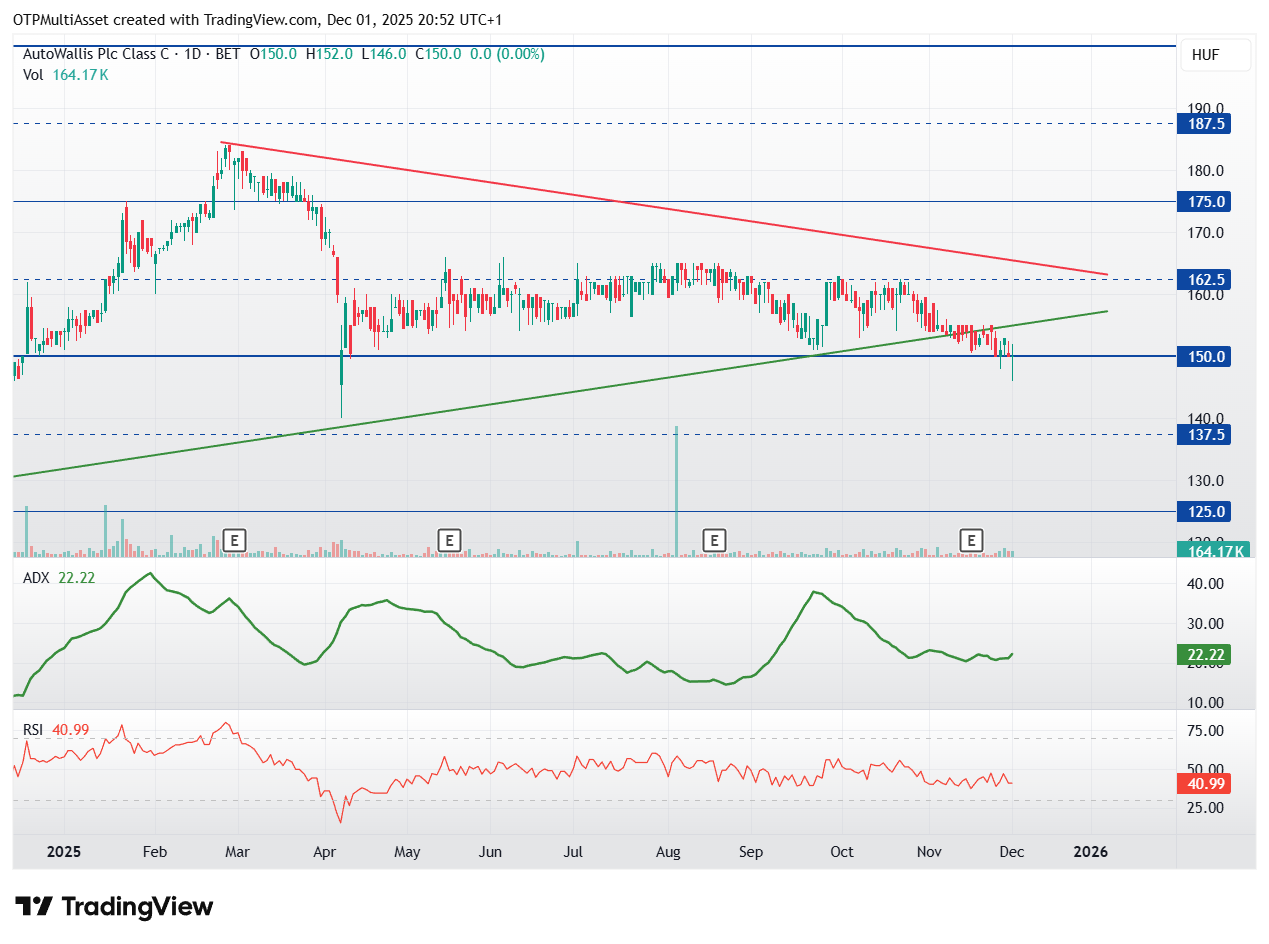Select the ADX indicator label

(37, 579)
